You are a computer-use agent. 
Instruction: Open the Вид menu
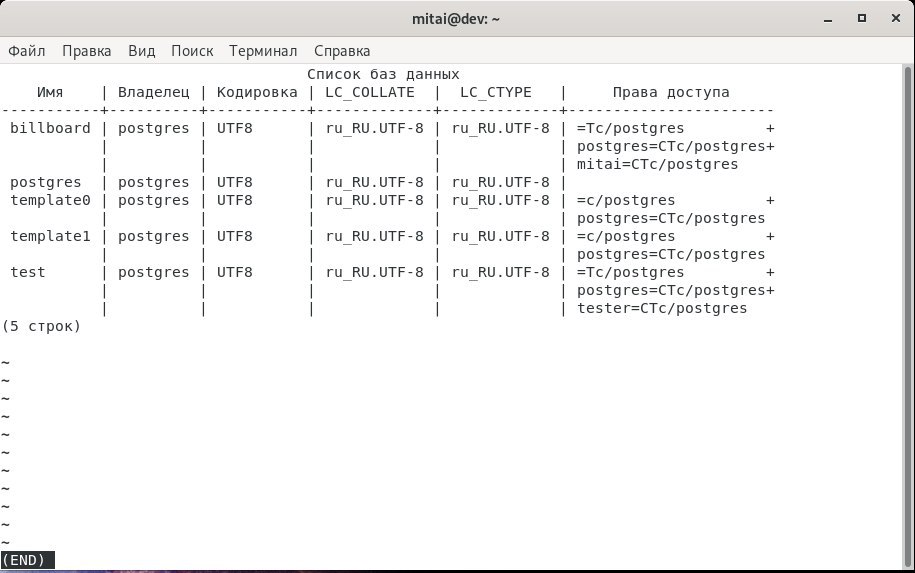click(x=142, y=51)
